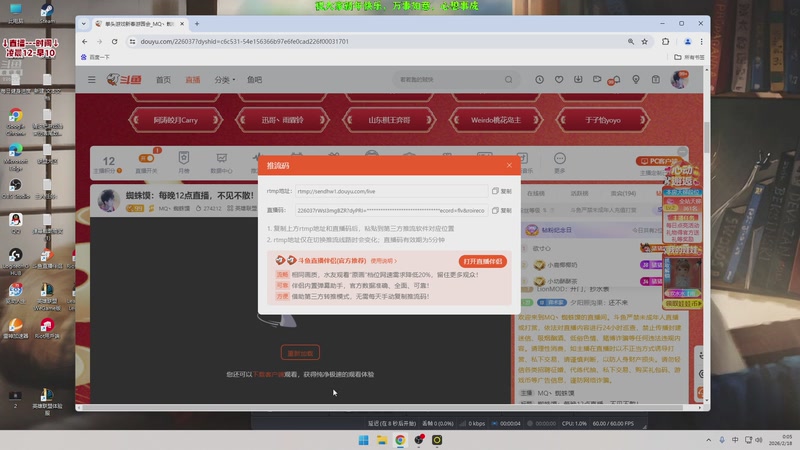Open the followed heart icon

coord(559,80)
